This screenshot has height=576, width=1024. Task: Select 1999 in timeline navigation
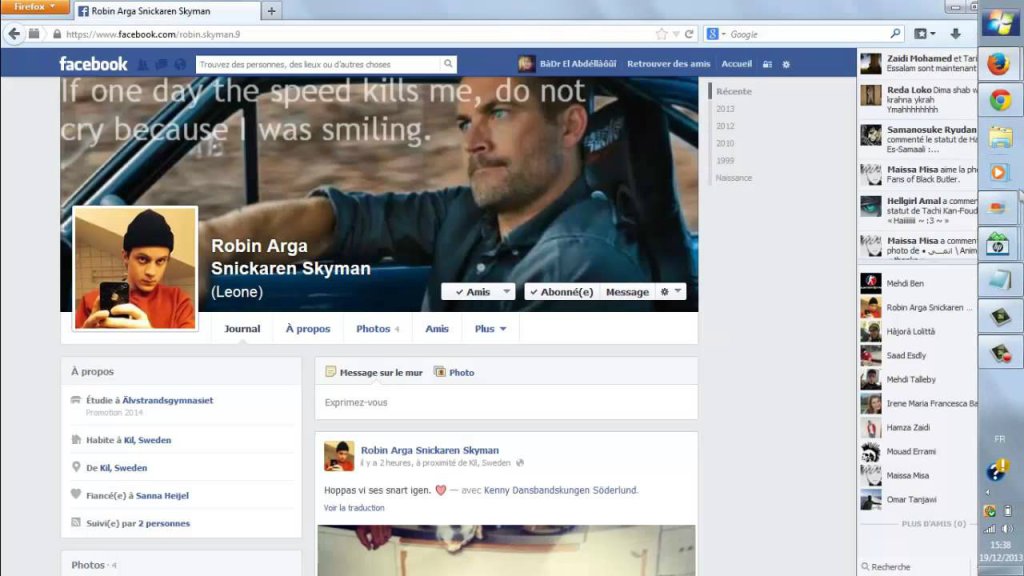click(725, 160)
